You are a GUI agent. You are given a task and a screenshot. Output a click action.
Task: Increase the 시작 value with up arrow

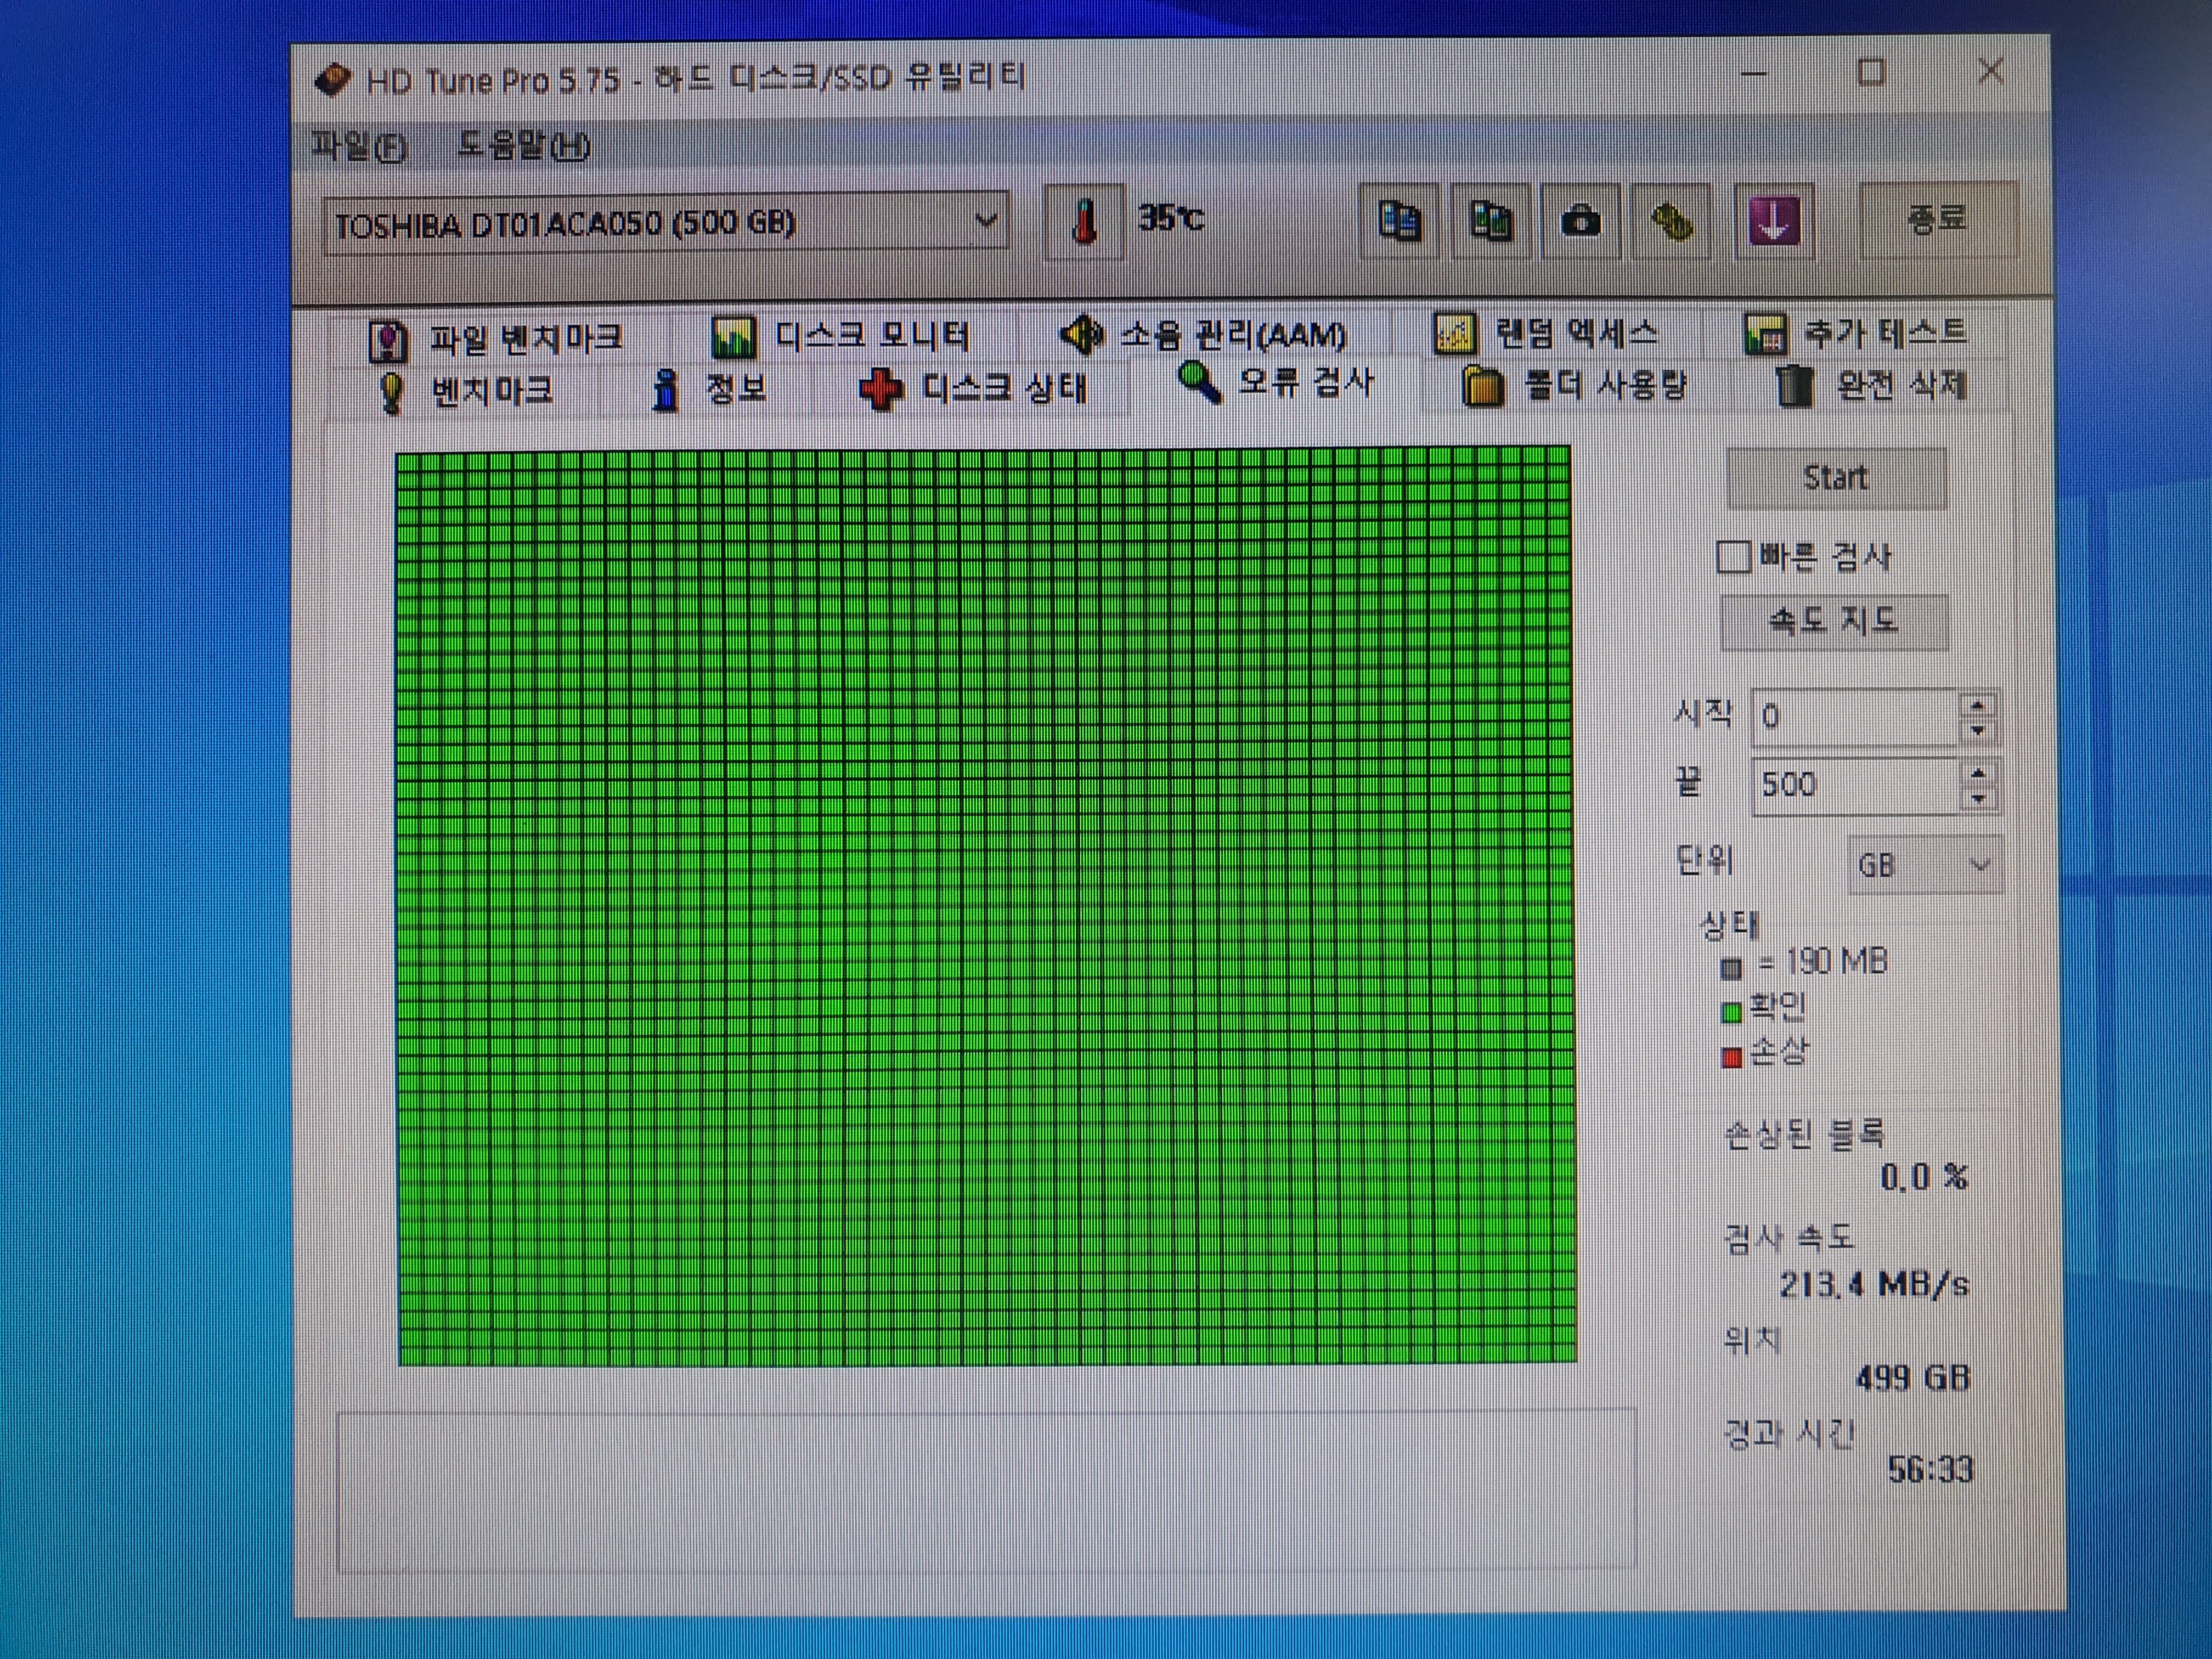(1977, 705)
